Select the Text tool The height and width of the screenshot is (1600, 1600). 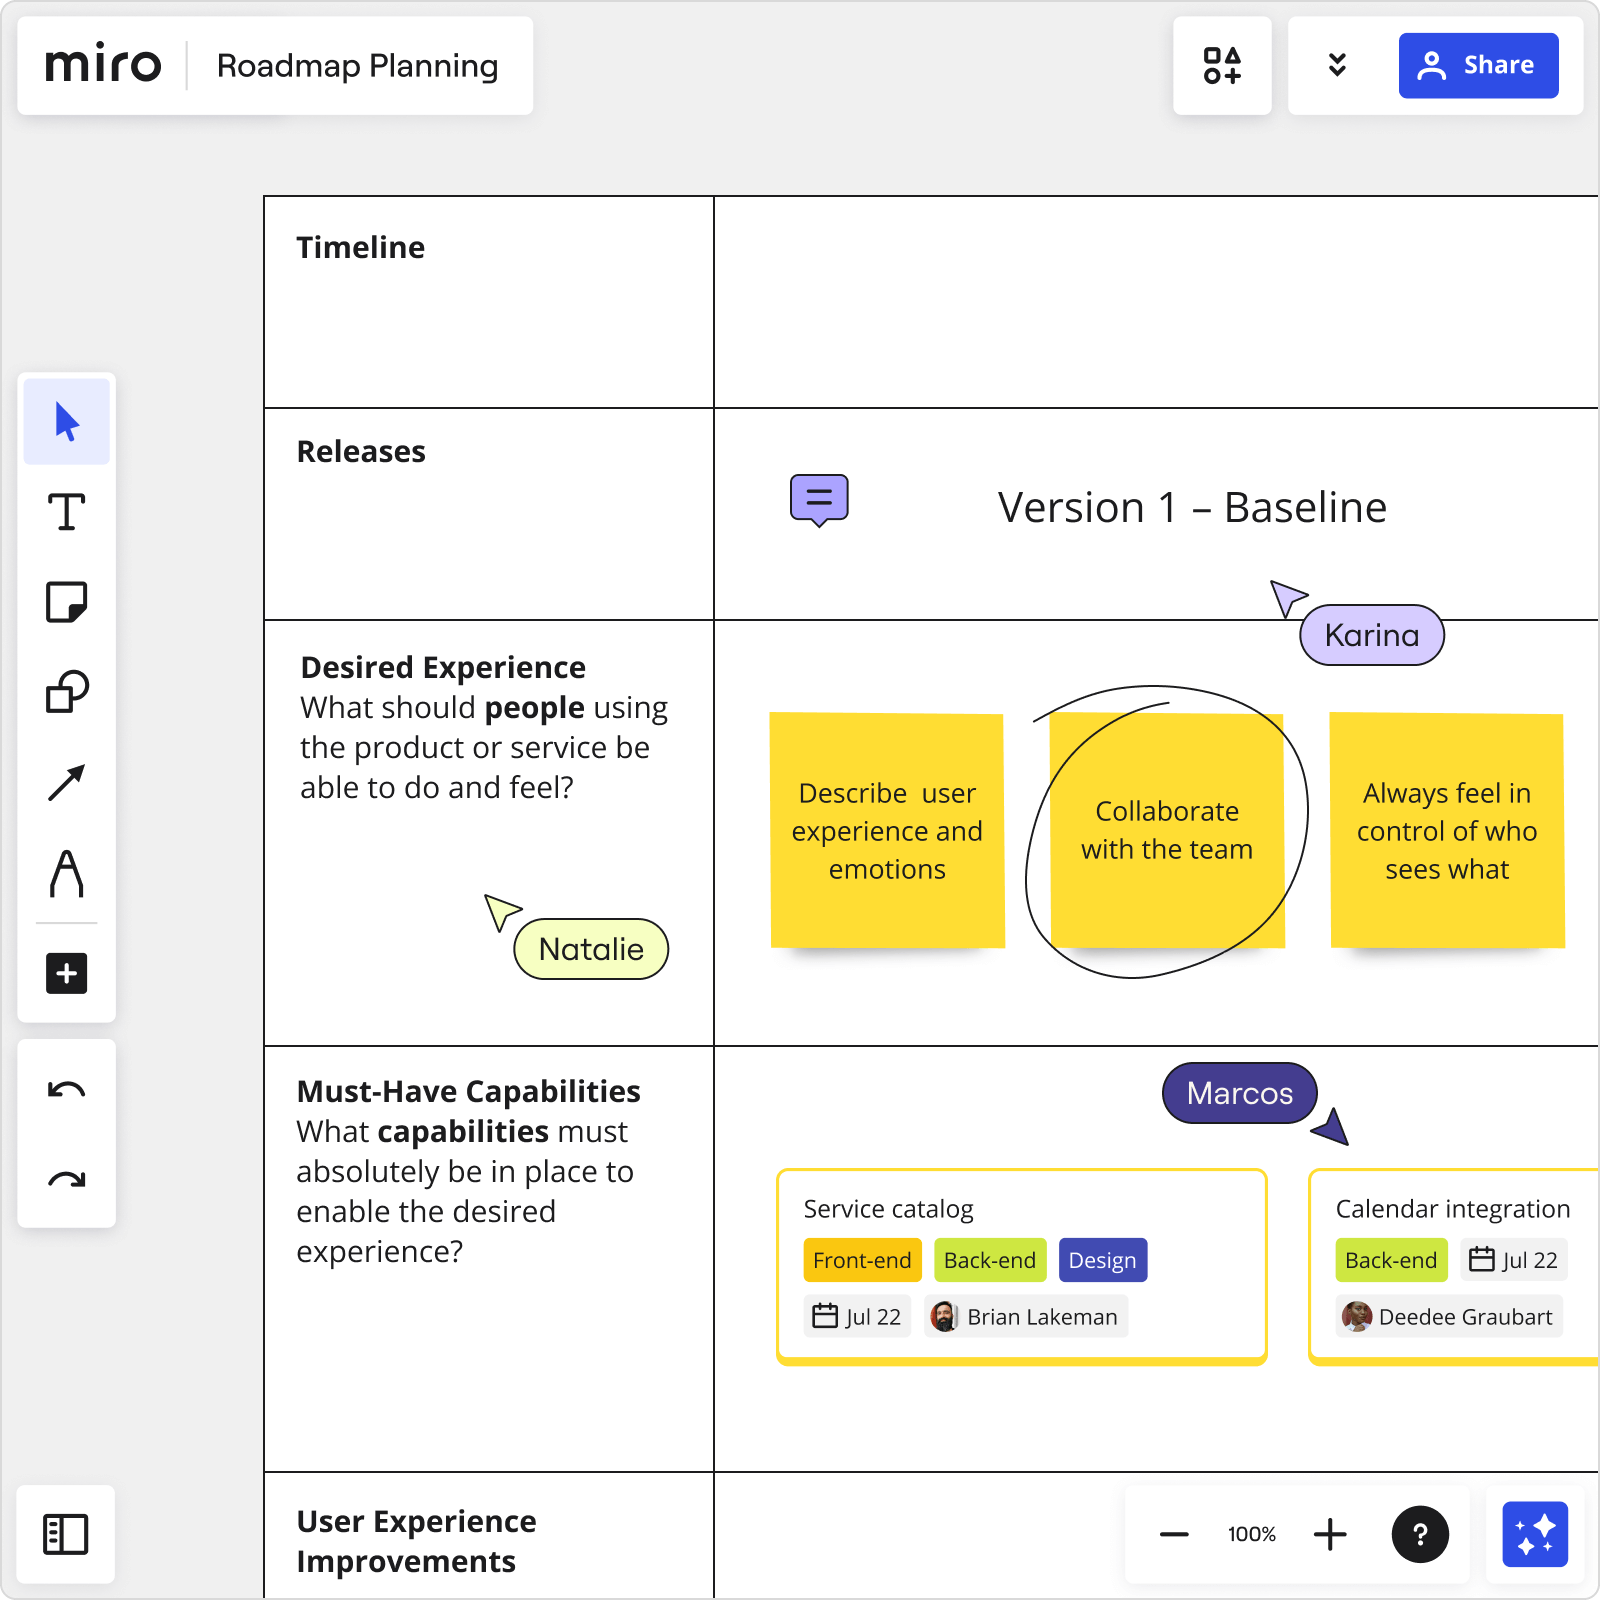(66, 513)
